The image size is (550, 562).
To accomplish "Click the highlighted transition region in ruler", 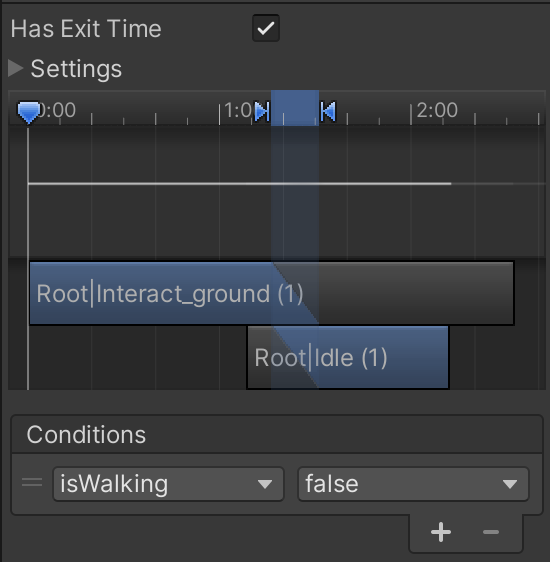I will pos(295,108).
